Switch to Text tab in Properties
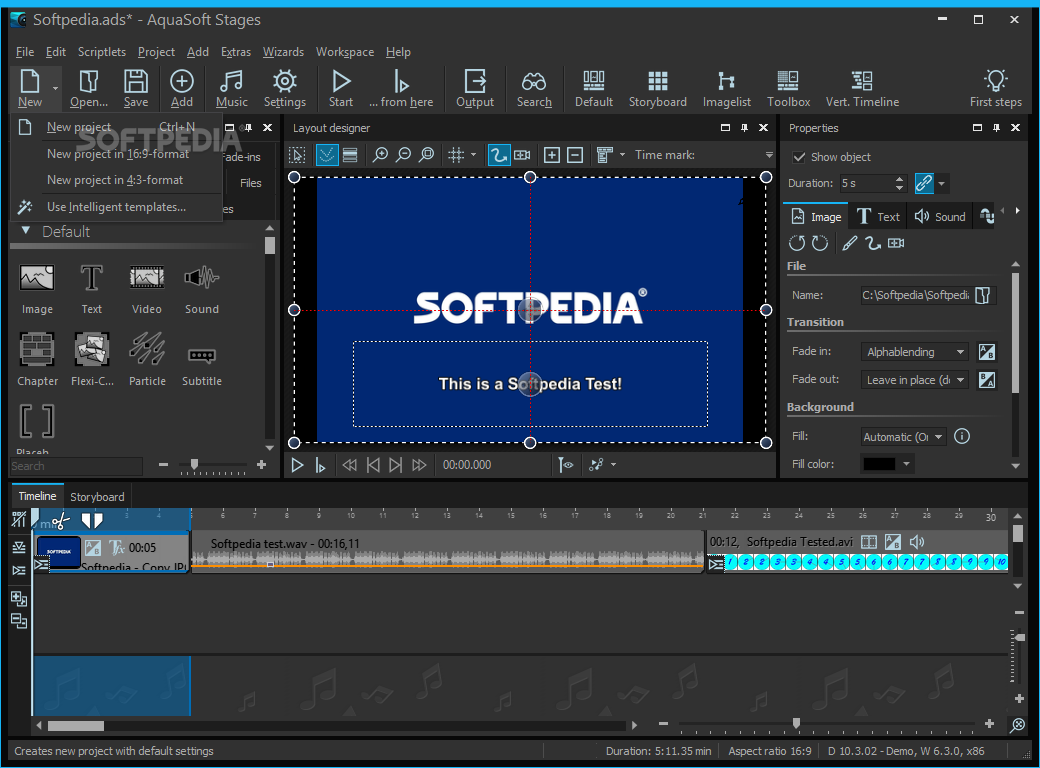Screen dimensions: 1040x768 (878, 217)
